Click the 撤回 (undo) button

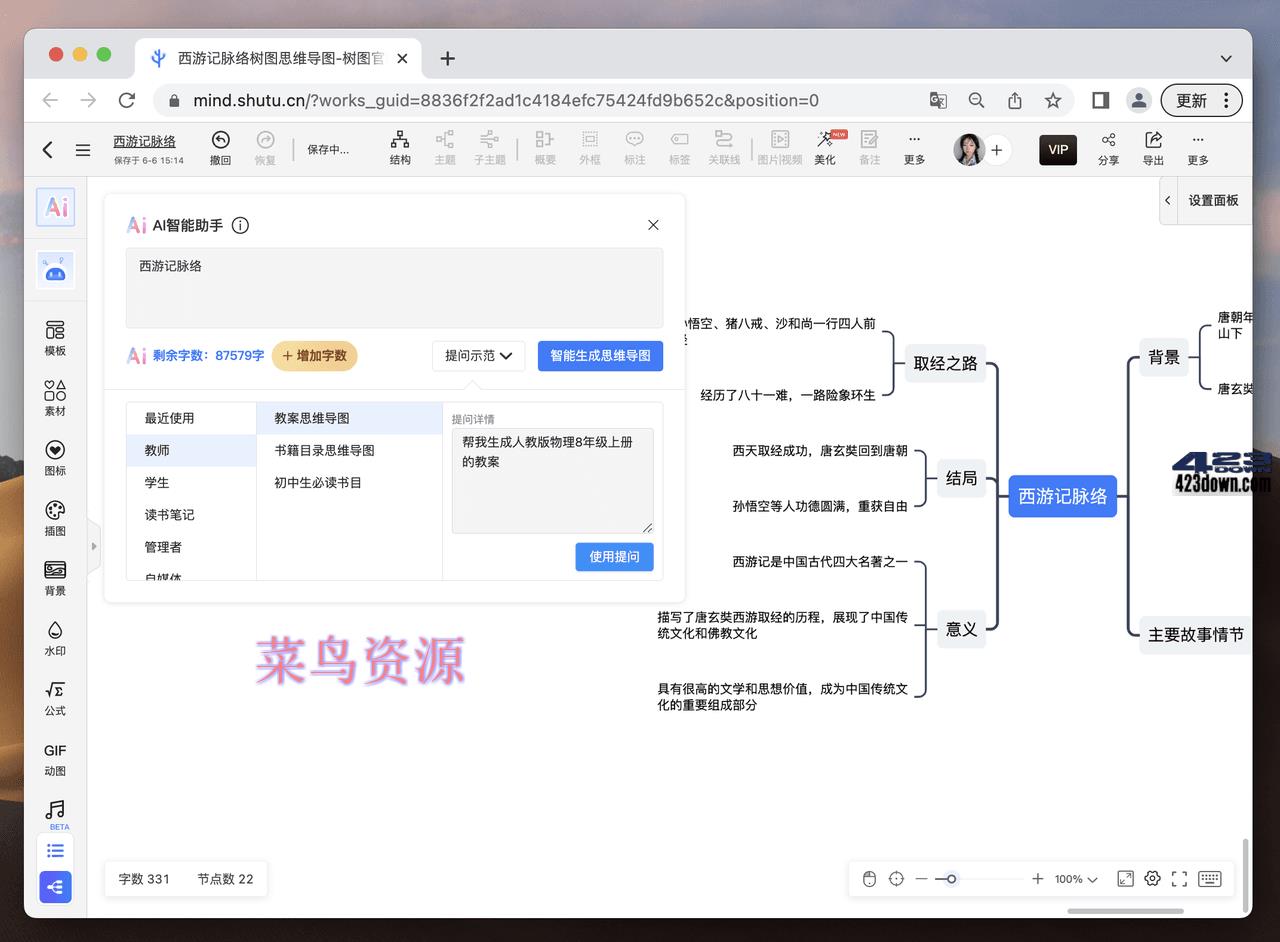220,148
